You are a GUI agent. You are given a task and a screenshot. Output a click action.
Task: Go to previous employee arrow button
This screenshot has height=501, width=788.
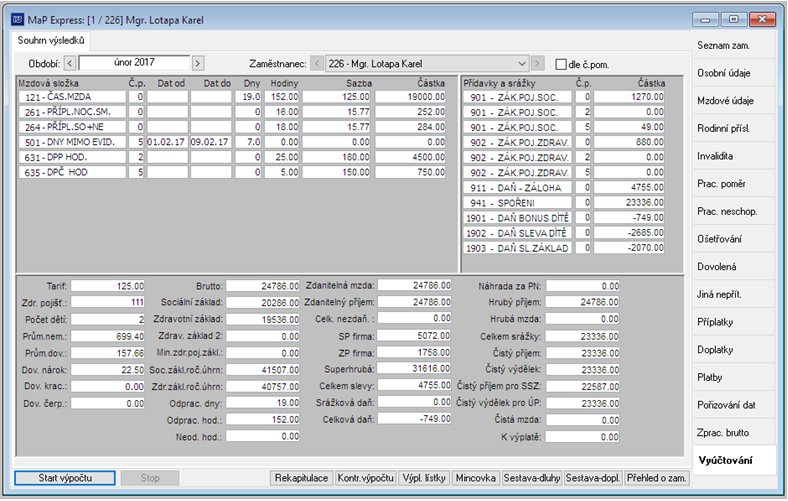[x=317, y=64]
